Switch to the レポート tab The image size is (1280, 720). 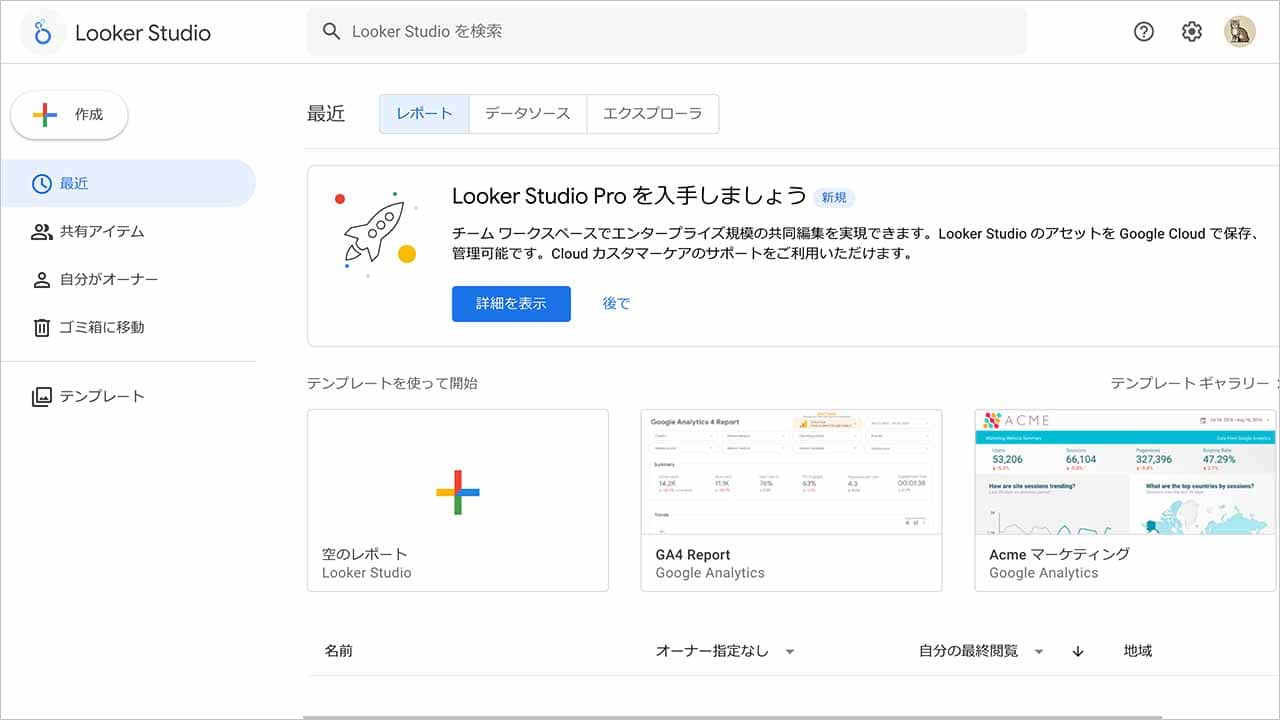pyautogui.click(x=424, y=114)
